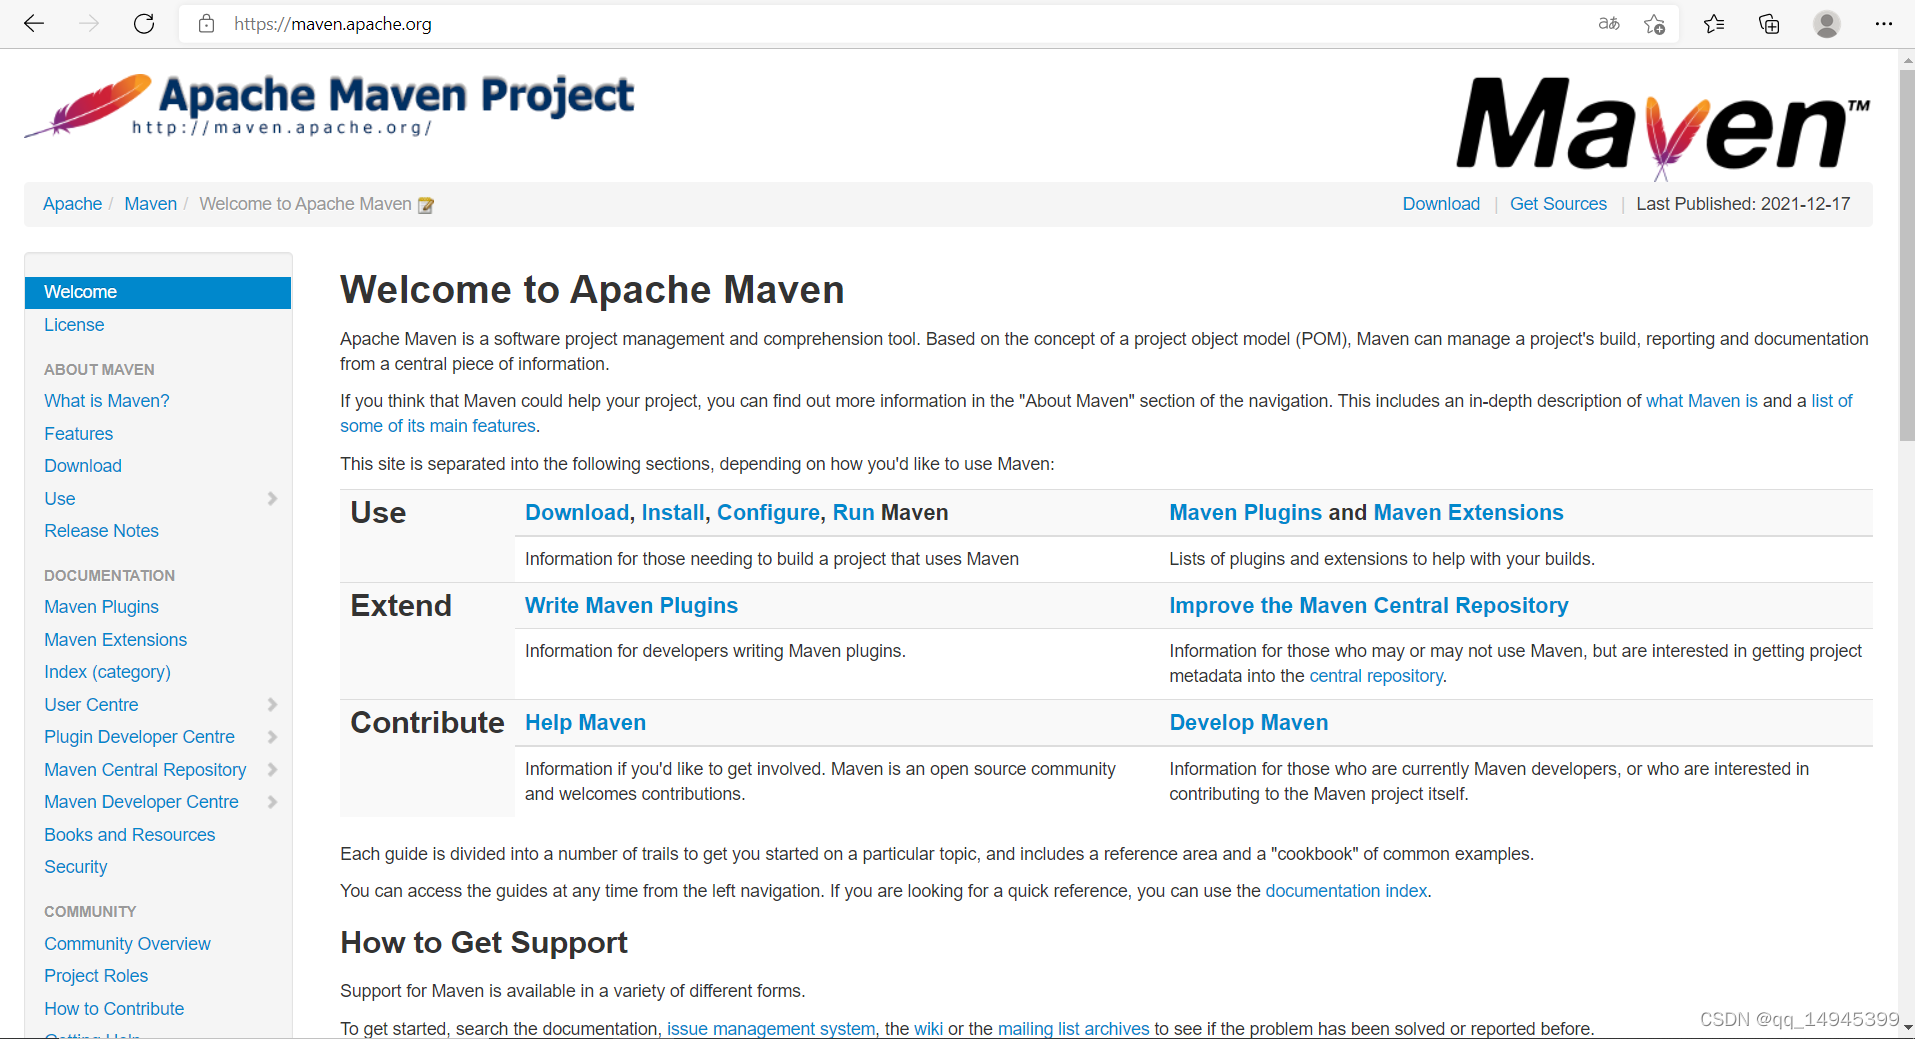Screen dimensions: 1915x1039
Task: Click the issue management system link
Action: tap(771, 1029)
